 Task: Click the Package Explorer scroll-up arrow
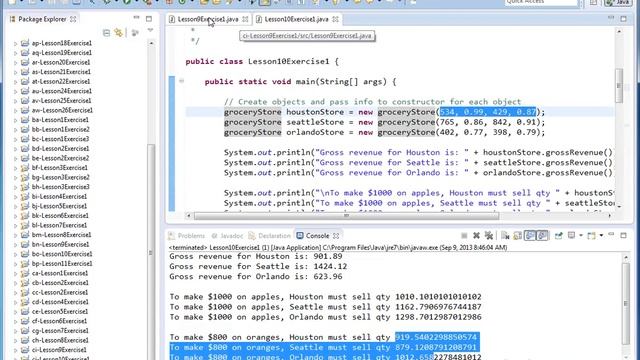151,43
